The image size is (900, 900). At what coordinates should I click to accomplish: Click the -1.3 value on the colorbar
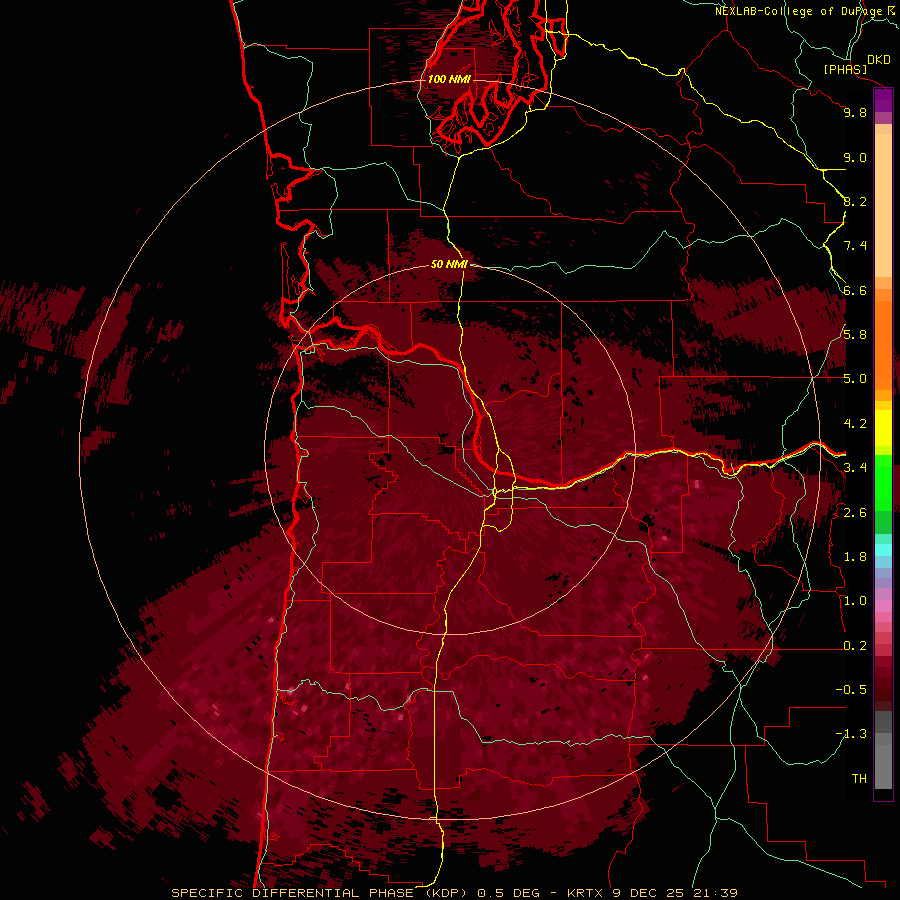coord(851,734)
